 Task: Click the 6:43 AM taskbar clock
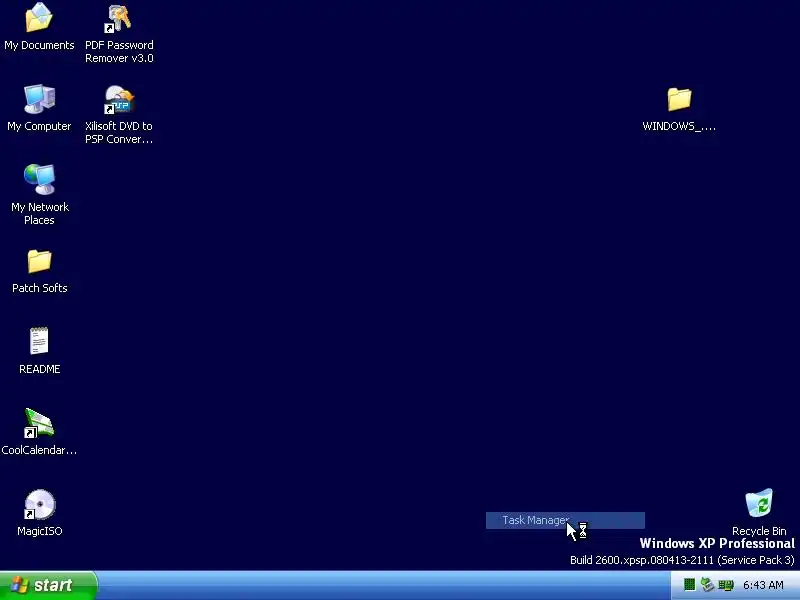click(763, 585)
